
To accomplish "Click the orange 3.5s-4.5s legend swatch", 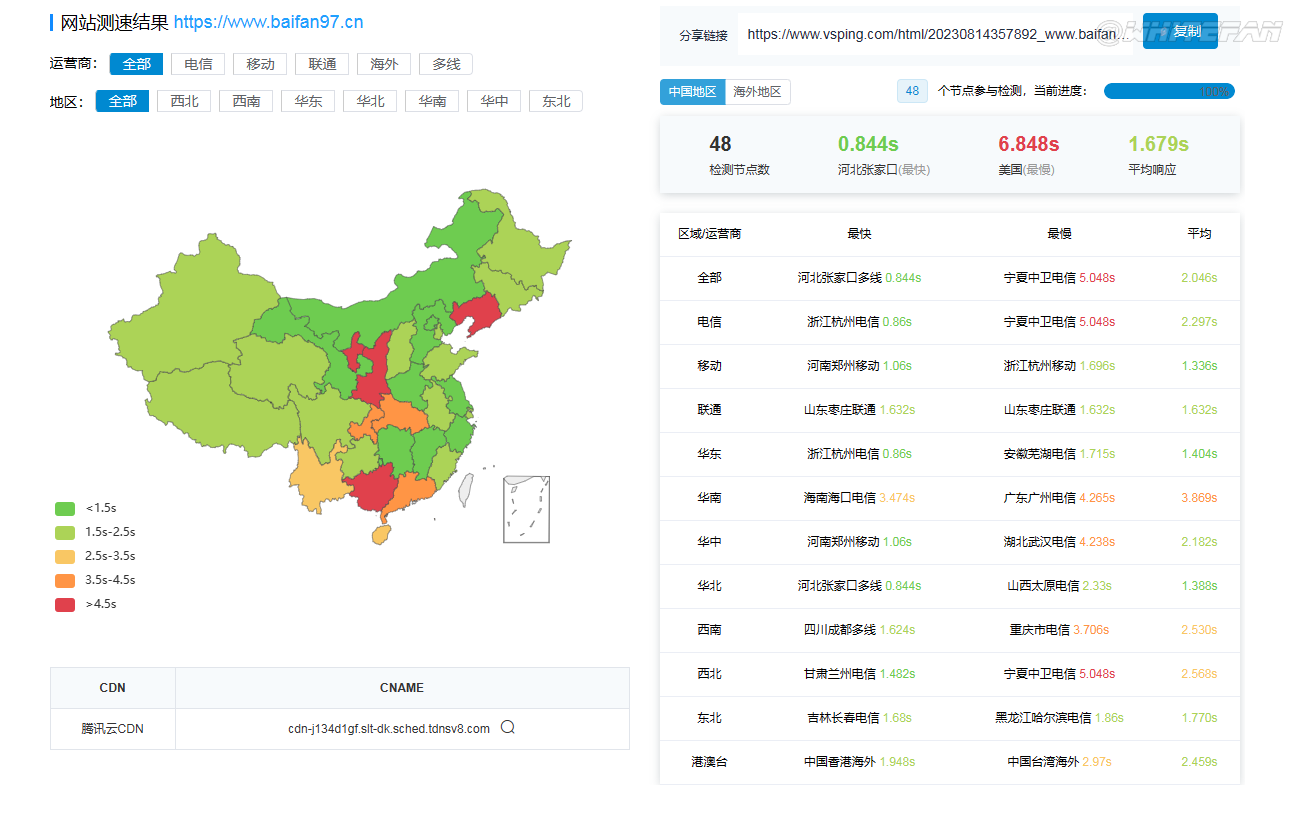I will point(65,580).
